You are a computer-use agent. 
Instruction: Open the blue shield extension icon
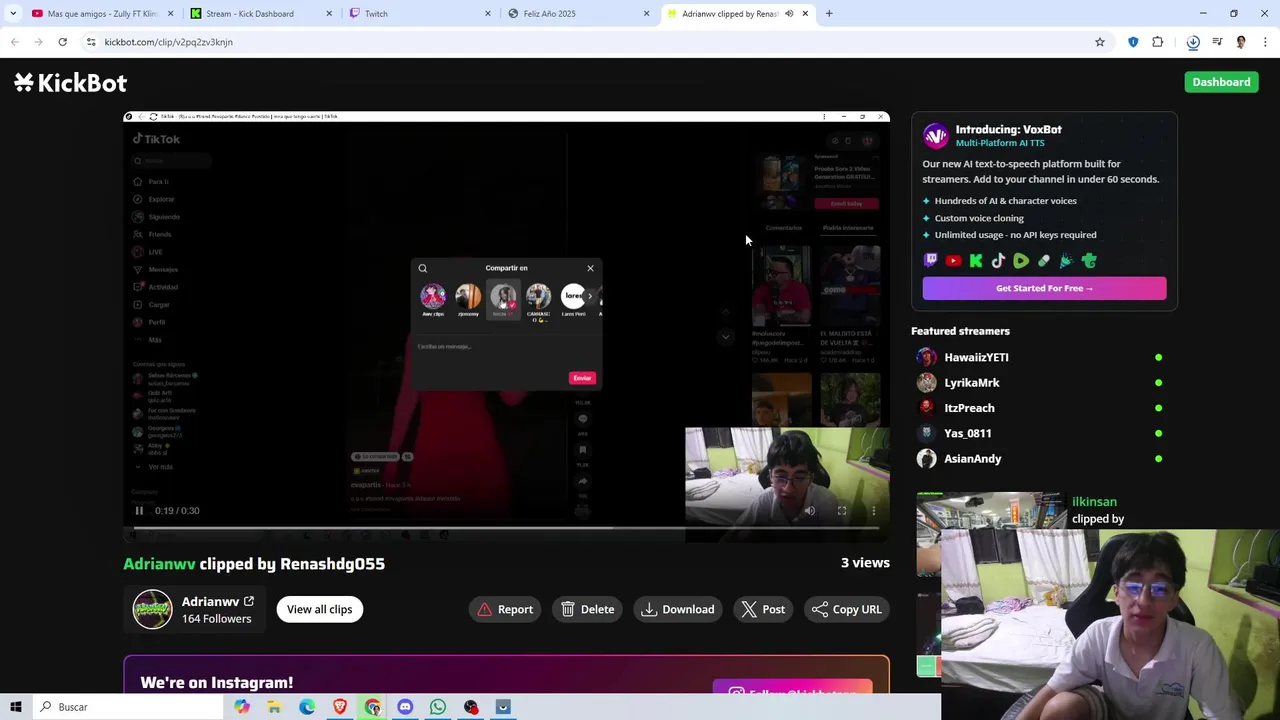(x=1133, y=42)
